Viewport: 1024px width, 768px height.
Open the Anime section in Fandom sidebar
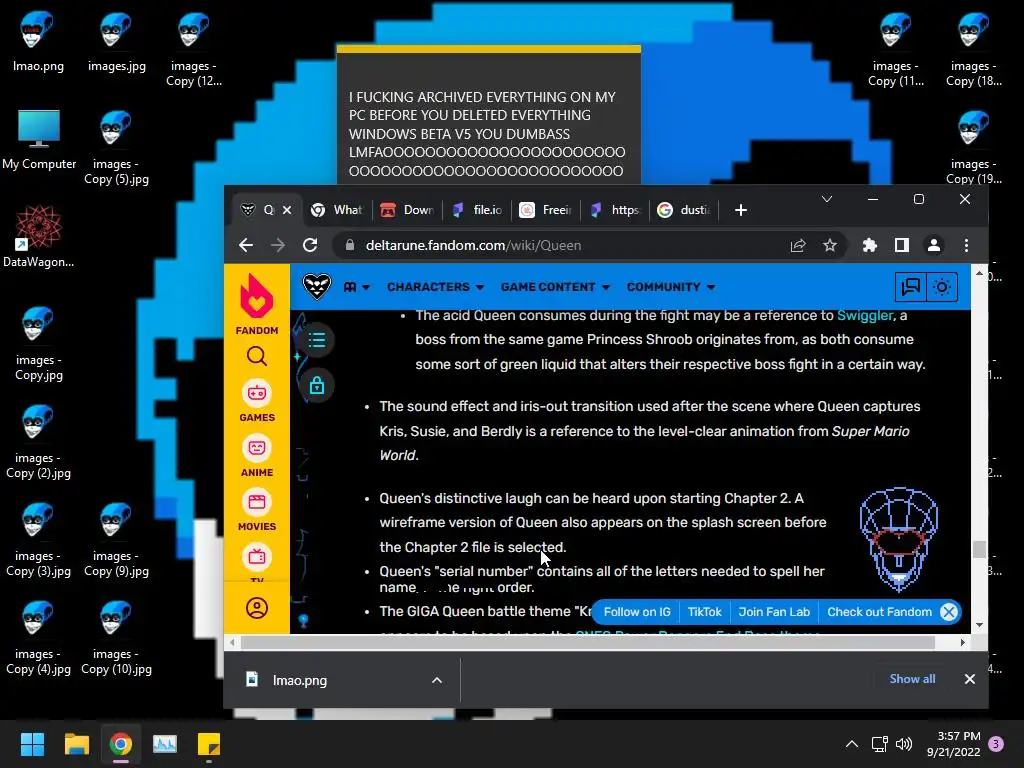tap(257, 456)
